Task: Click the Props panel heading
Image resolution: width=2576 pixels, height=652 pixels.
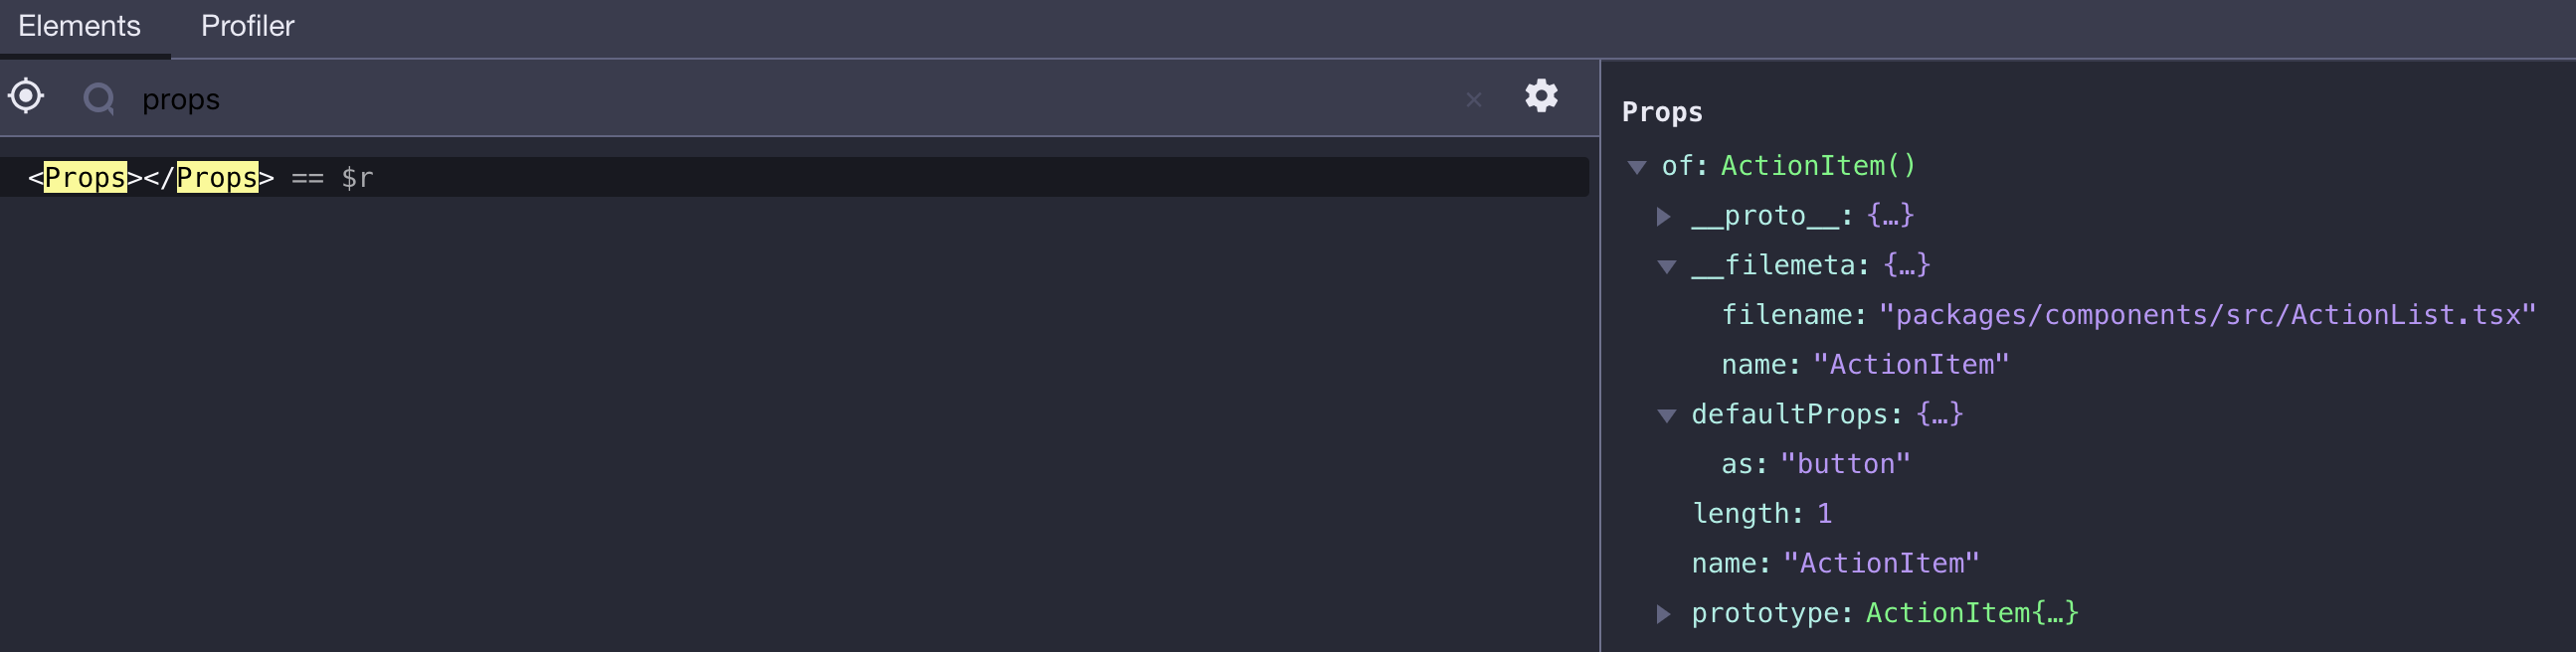Action: click(1661, 112)
